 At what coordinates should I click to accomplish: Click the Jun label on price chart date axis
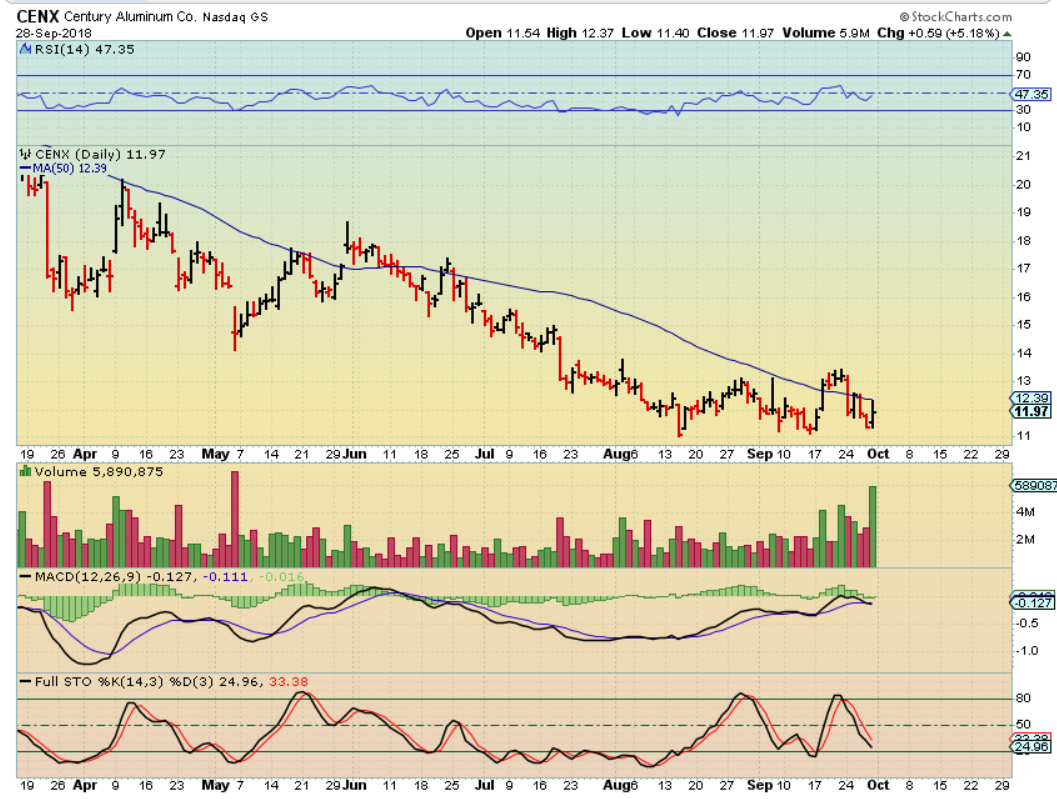pos(355,454)
